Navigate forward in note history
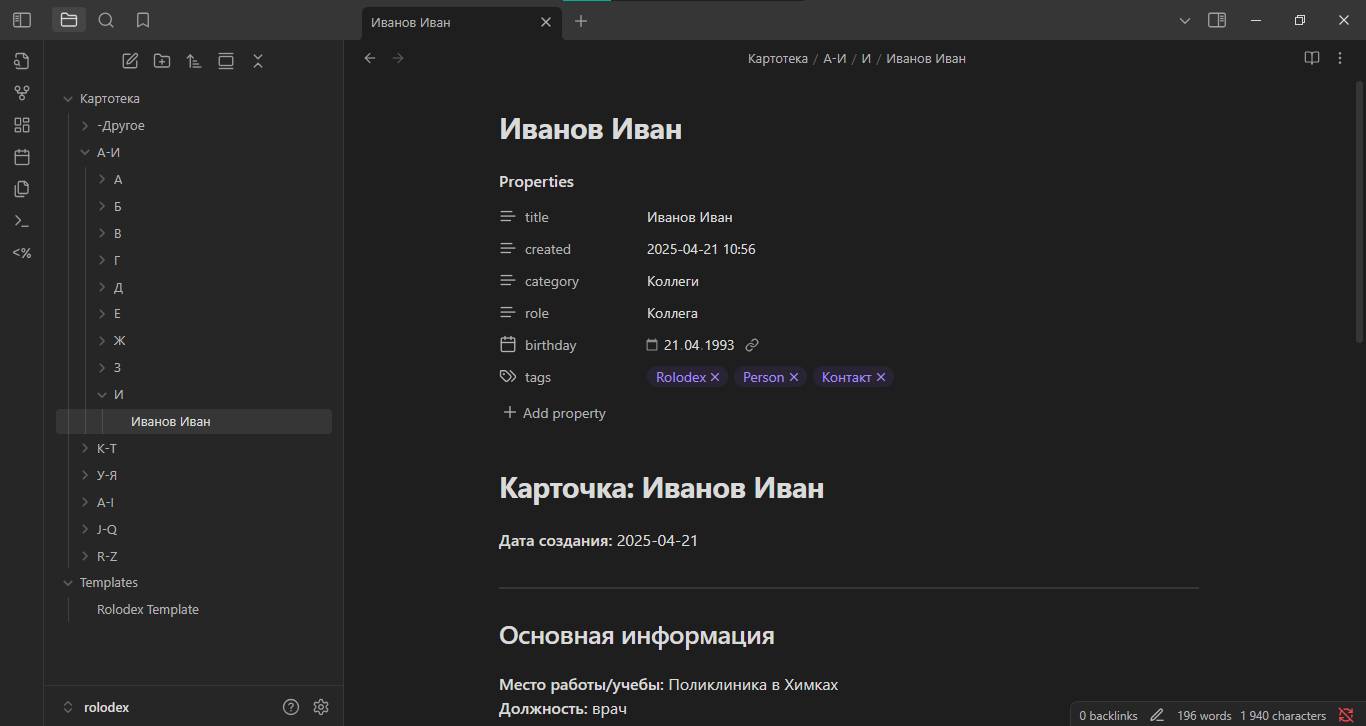This screenshot has width=1366, height=726. [x=398, y=58]
